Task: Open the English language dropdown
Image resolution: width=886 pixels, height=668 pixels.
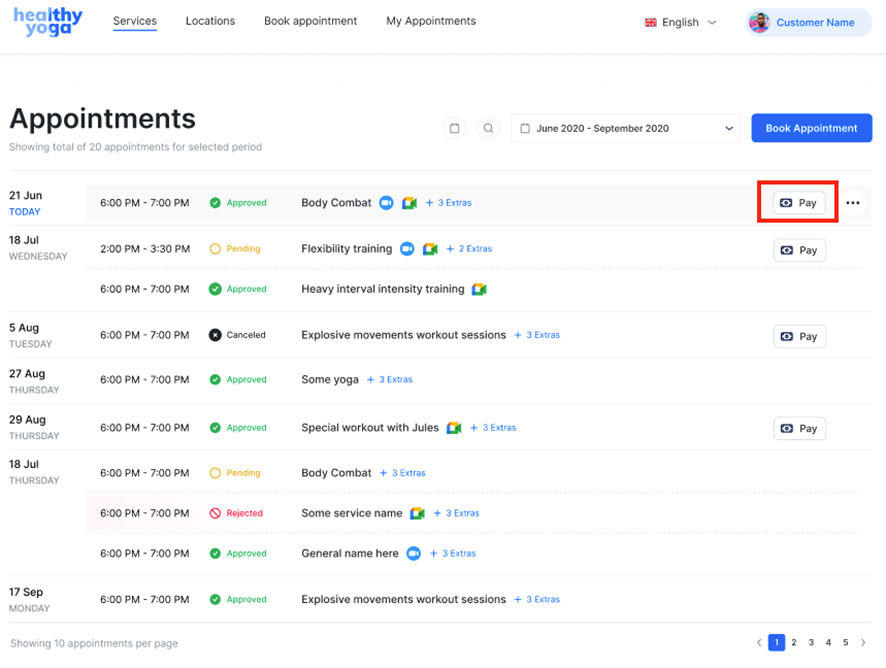Action: (681, 22)
